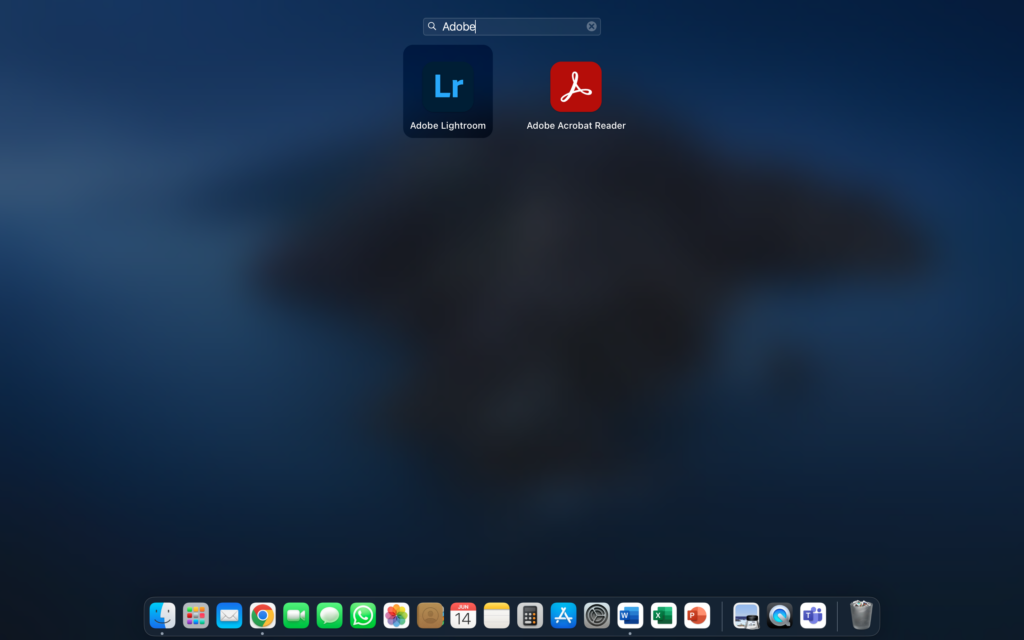This screenshot has height=640, width=1024.
Task: Open Contacts app in dock
Action: (430, 615)
